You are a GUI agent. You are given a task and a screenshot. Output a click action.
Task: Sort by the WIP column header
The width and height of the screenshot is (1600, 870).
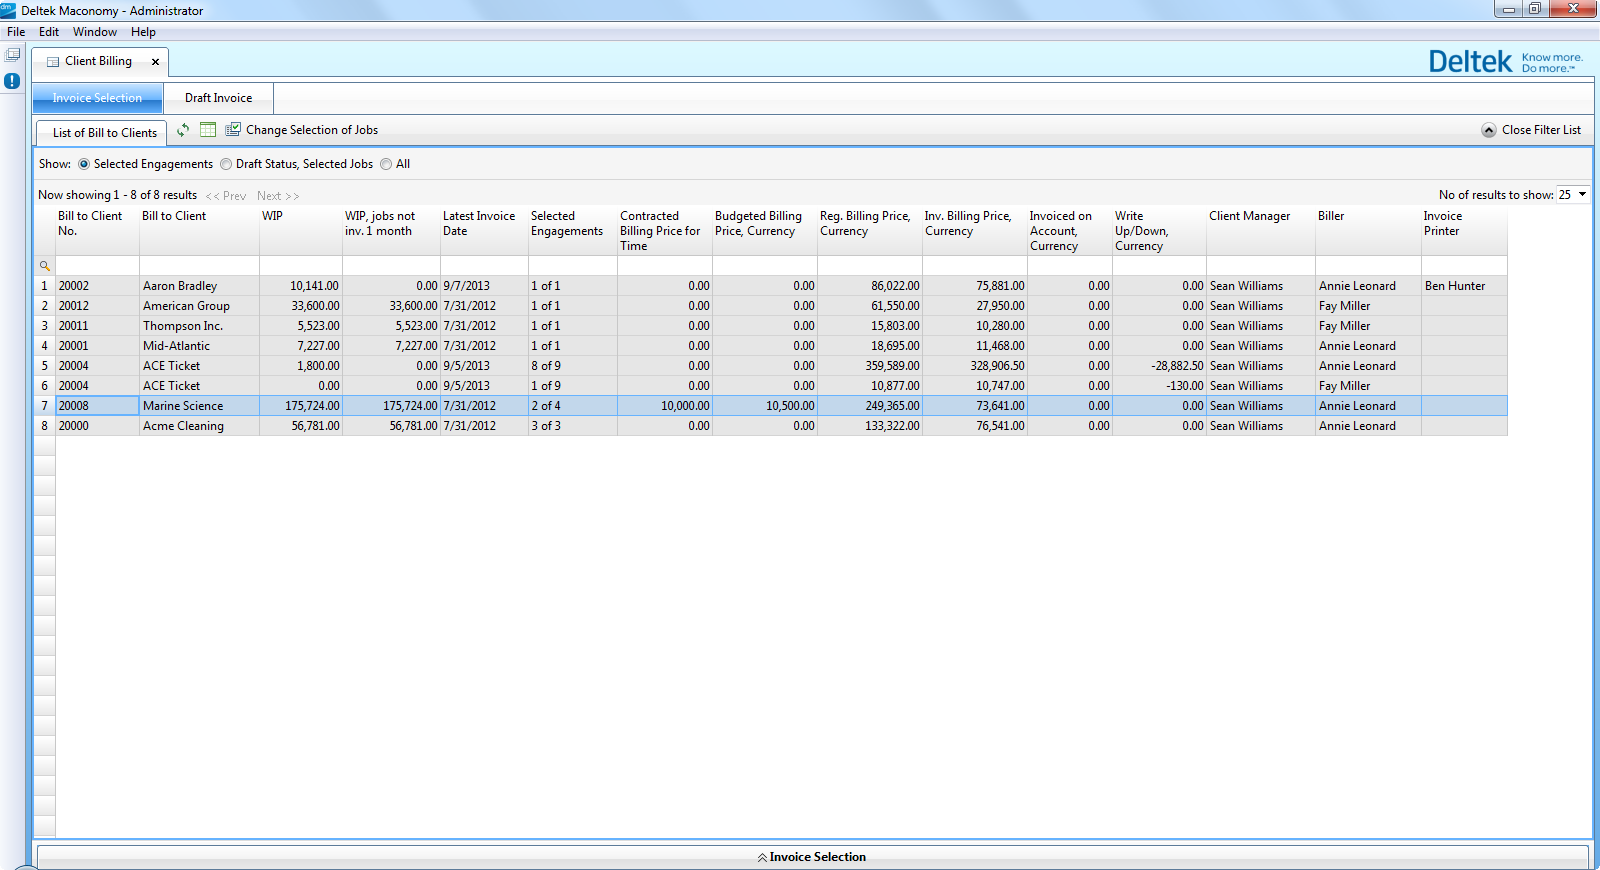click(x=300, y=231)
